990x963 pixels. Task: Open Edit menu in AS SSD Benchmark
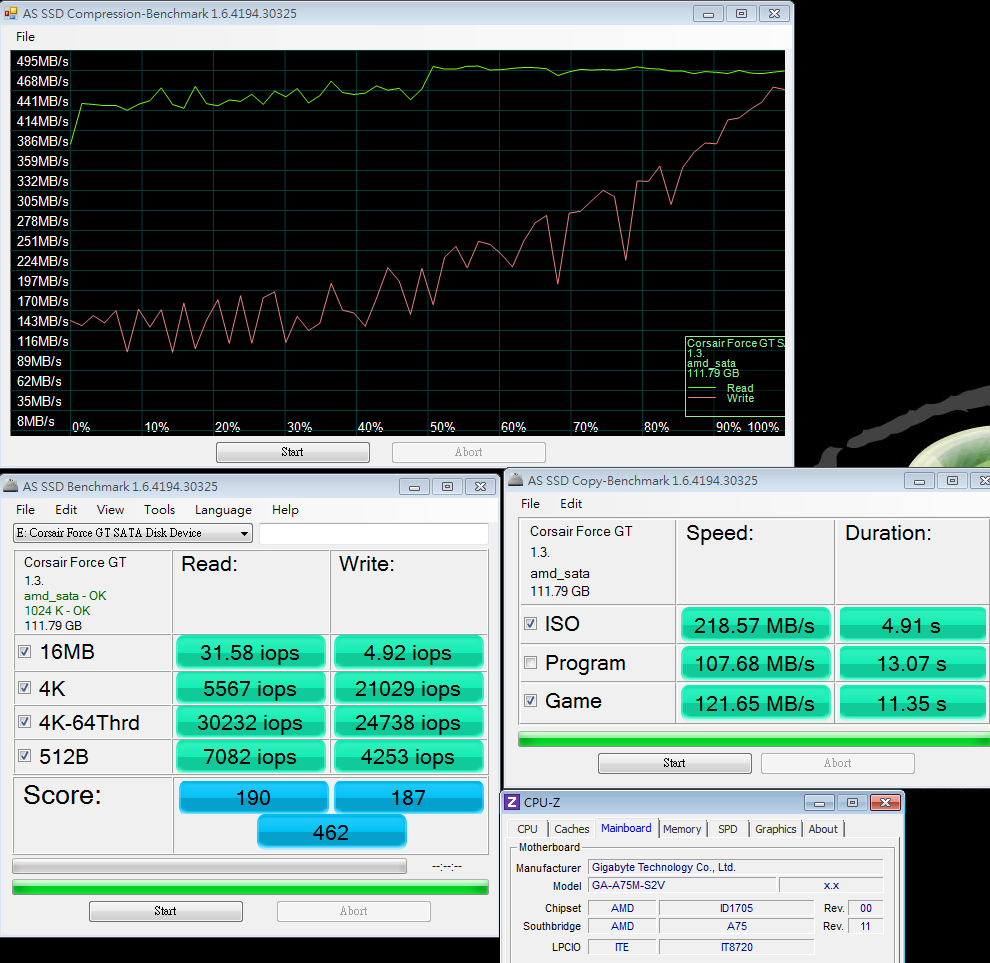66,510
